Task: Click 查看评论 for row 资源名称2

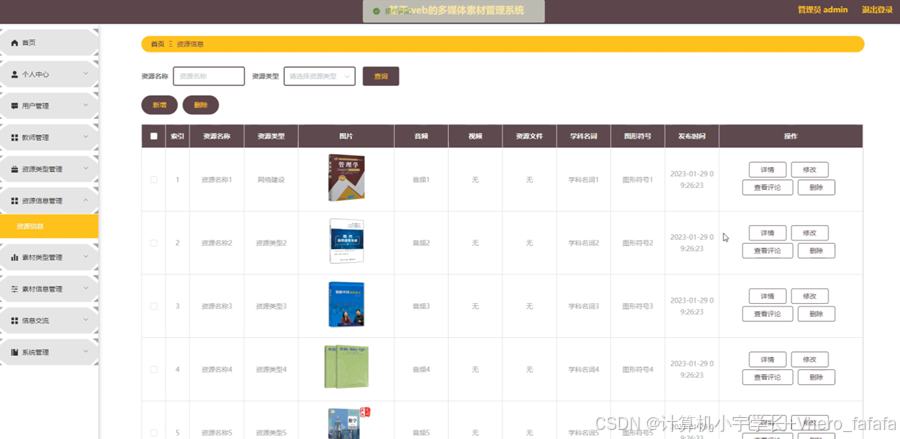Action: click(x=767, y=251)
